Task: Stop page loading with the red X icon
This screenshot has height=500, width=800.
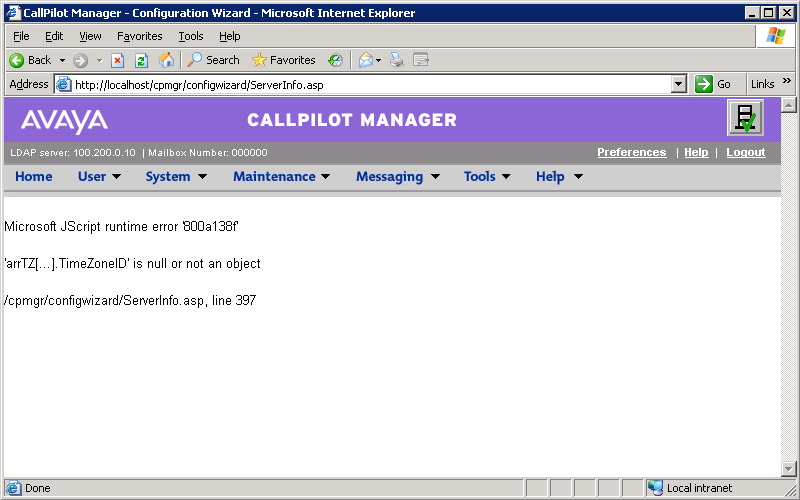Action: 117,61
